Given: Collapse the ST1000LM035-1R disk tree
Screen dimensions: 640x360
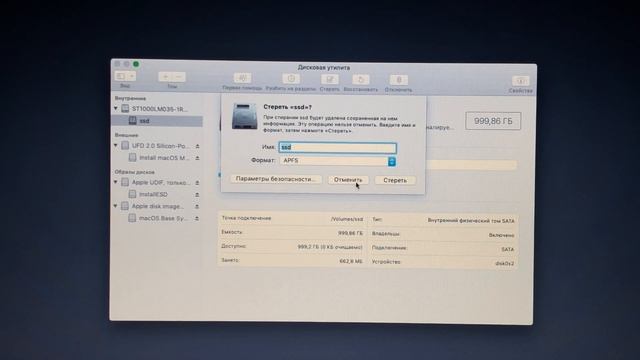Looking at the screenshot, I should click(116, 109).
